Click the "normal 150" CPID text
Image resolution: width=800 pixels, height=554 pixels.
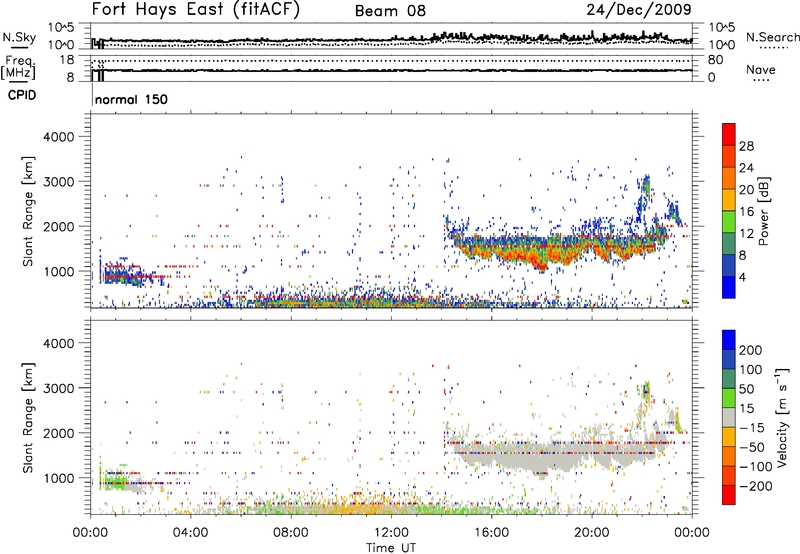tap(131, 99)
